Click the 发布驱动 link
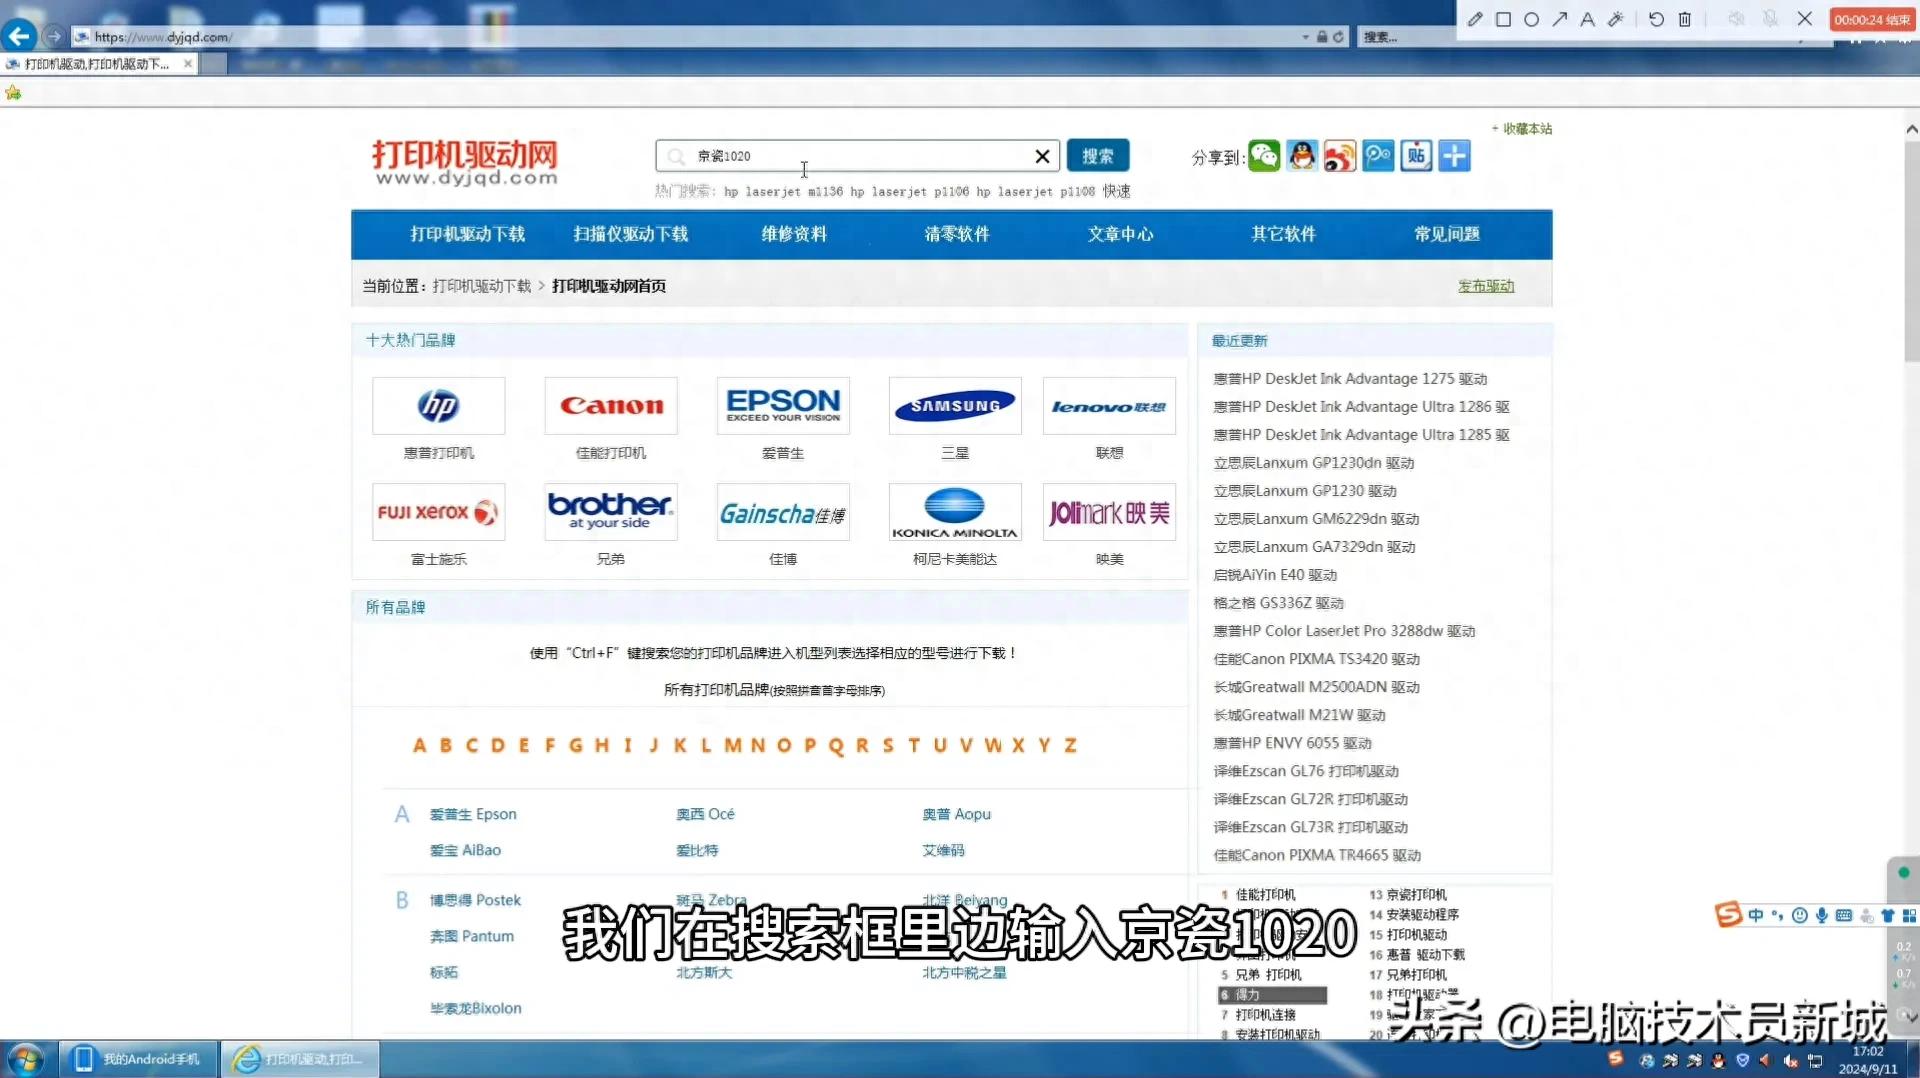 point(1485,286)
